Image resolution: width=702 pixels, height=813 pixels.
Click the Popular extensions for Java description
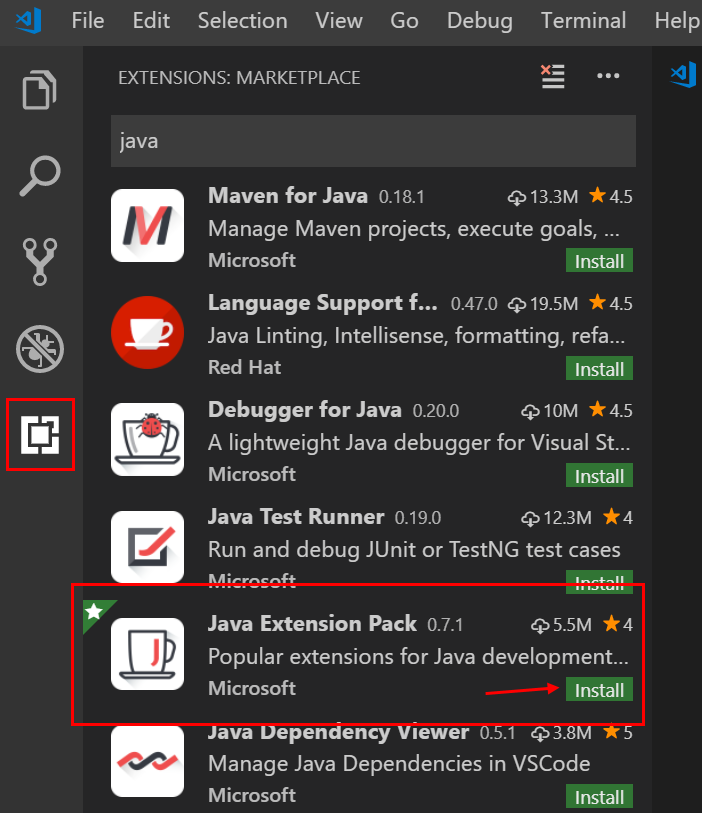point(418,657)
